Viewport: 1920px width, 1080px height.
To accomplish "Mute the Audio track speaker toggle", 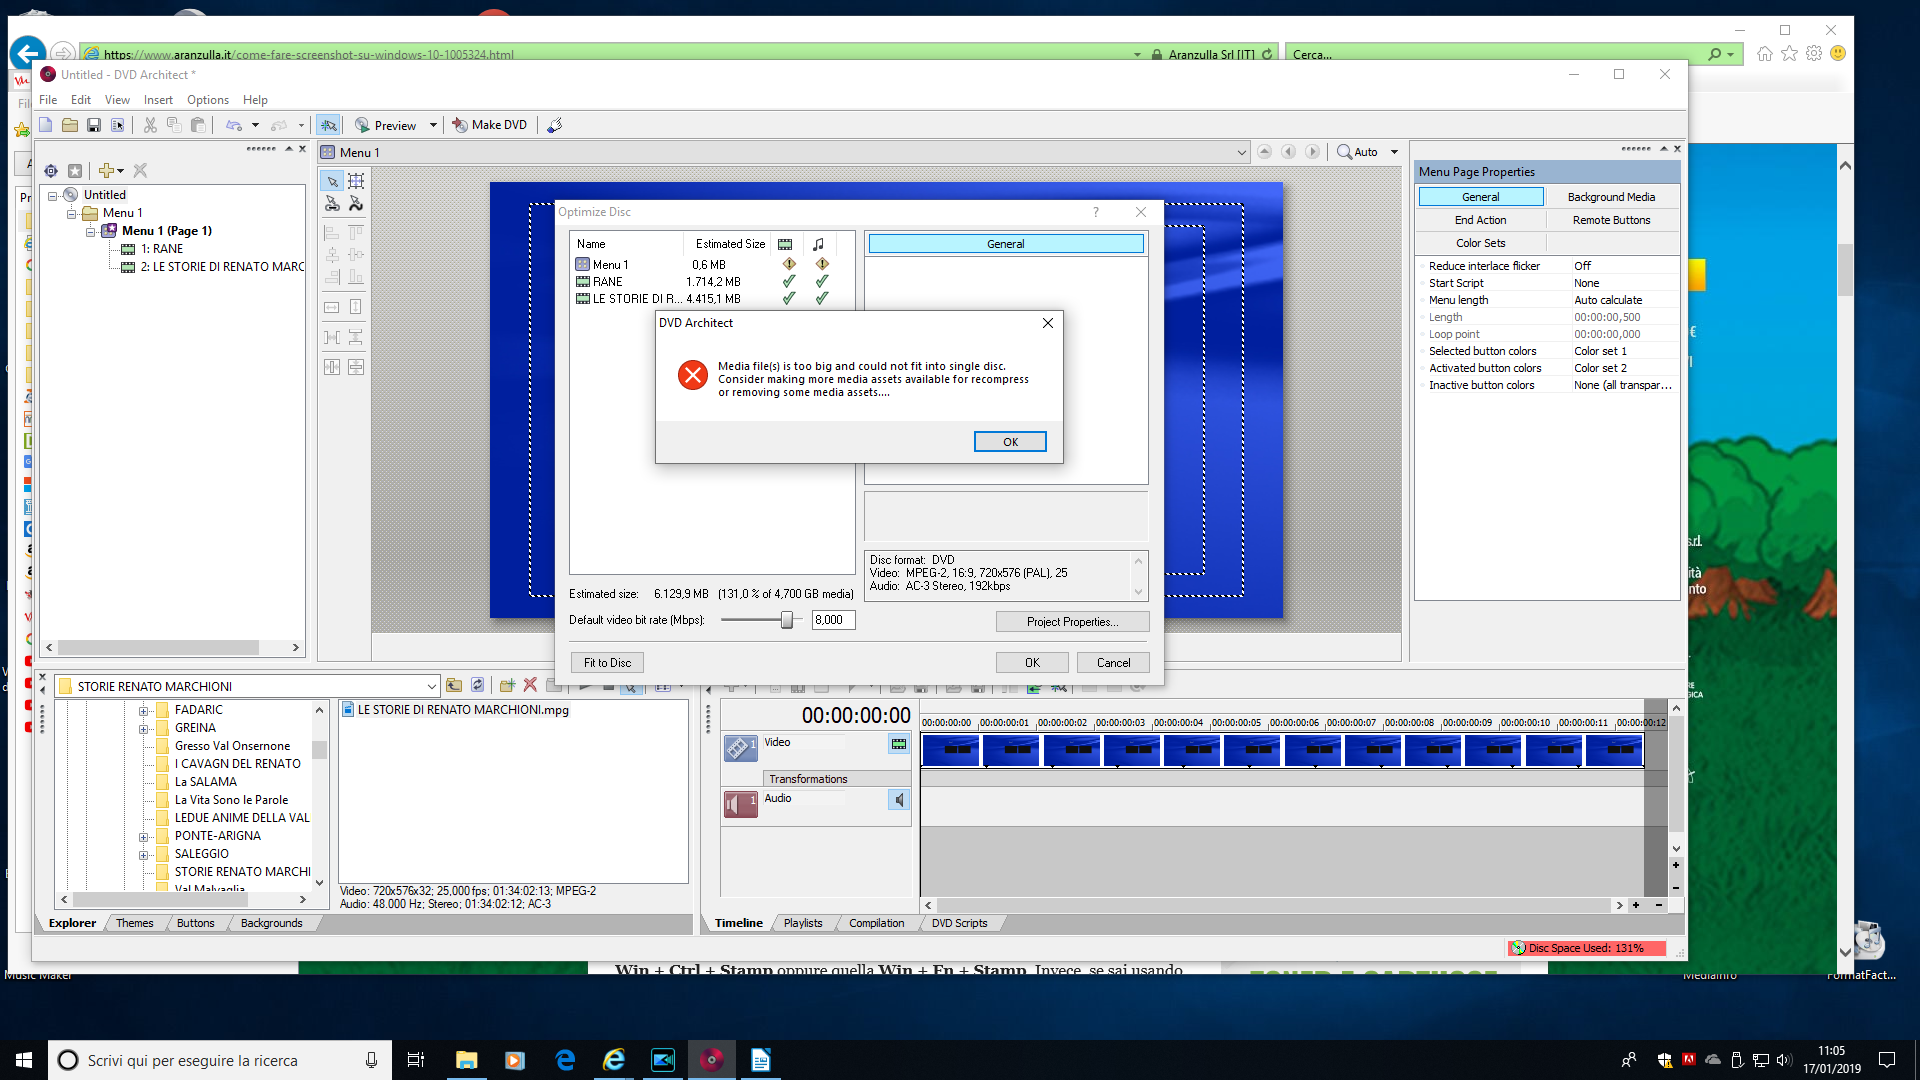I will point(899,800).
